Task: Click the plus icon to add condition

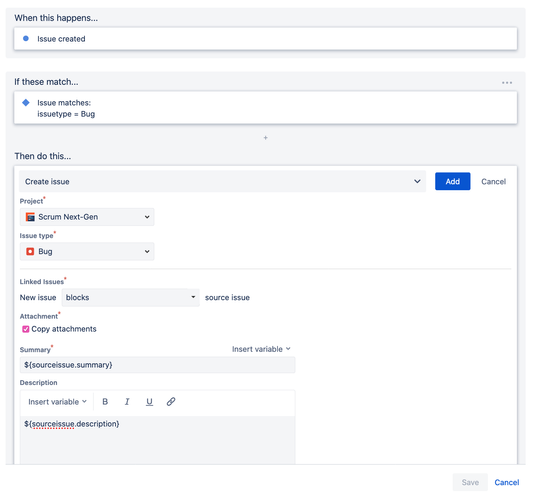Action: click(266, 138)
